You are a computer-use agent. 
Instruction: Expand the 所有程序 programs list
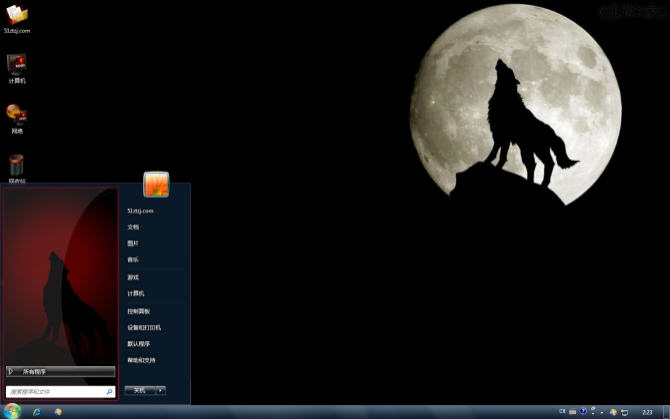pyautogui.click(x=60, y=371)
